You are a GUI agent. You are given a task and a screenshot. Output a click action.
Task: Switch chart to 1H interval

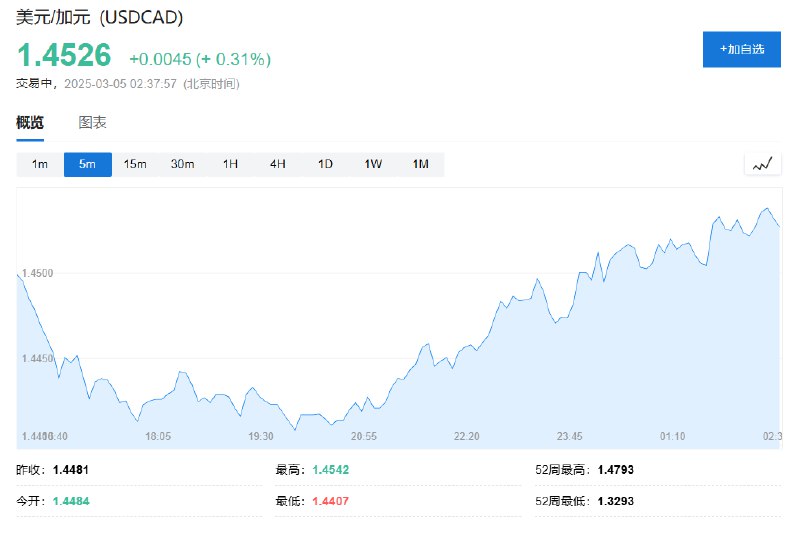[230, 164]
